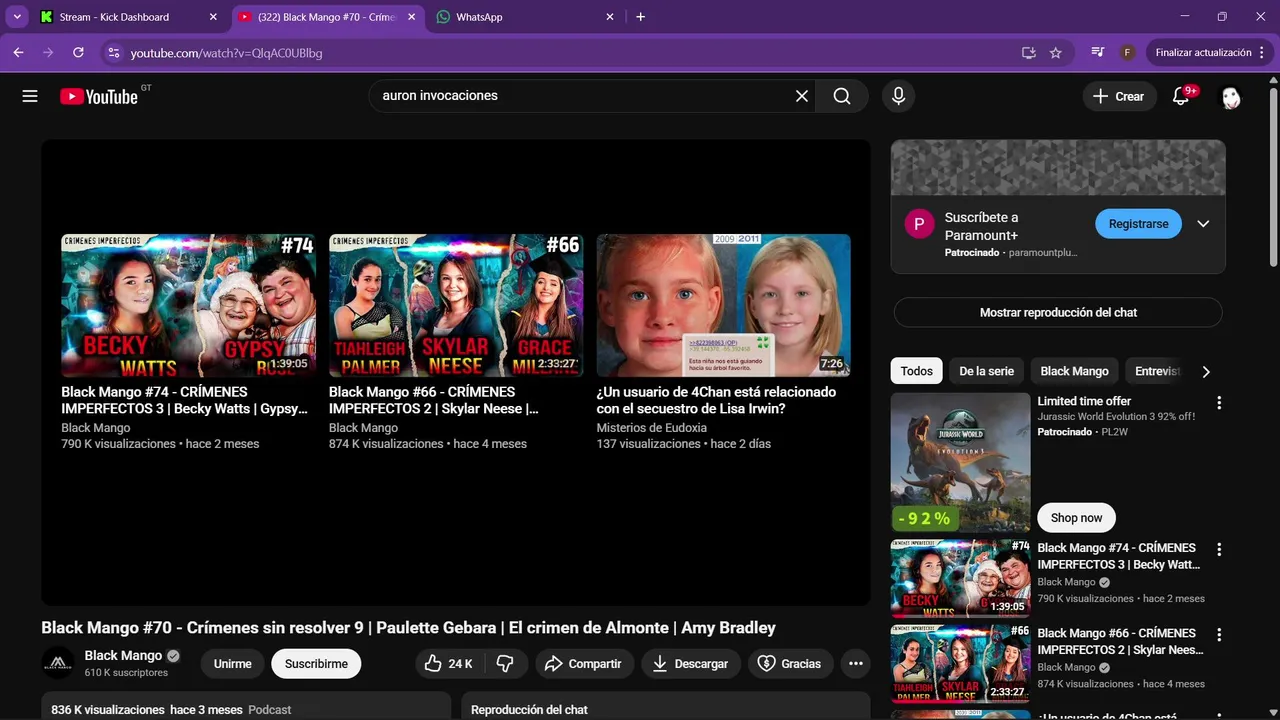Click the Unirme button

[232, 663]
